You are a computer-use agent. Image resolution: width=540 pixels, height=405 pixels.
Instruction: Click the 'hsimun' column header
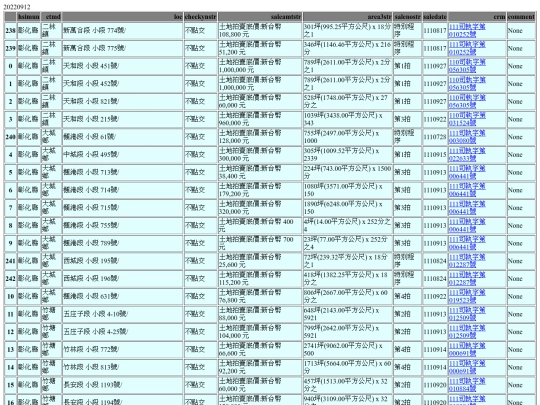29,17
